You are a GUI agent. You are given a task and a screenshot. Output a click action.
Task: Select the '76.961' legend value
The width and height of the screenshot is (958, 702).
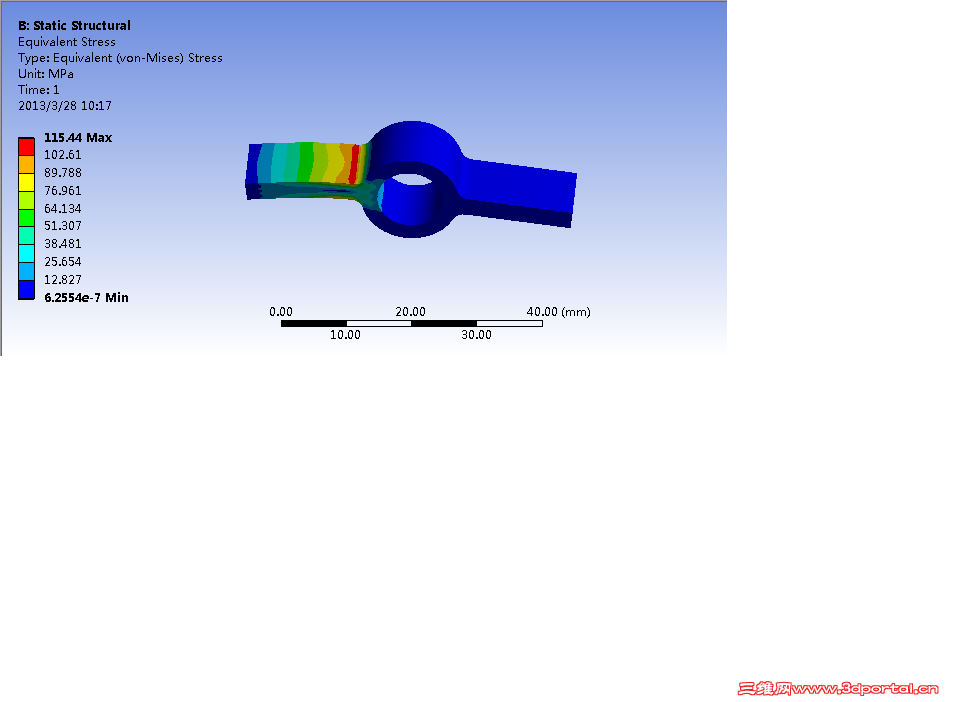62,191
